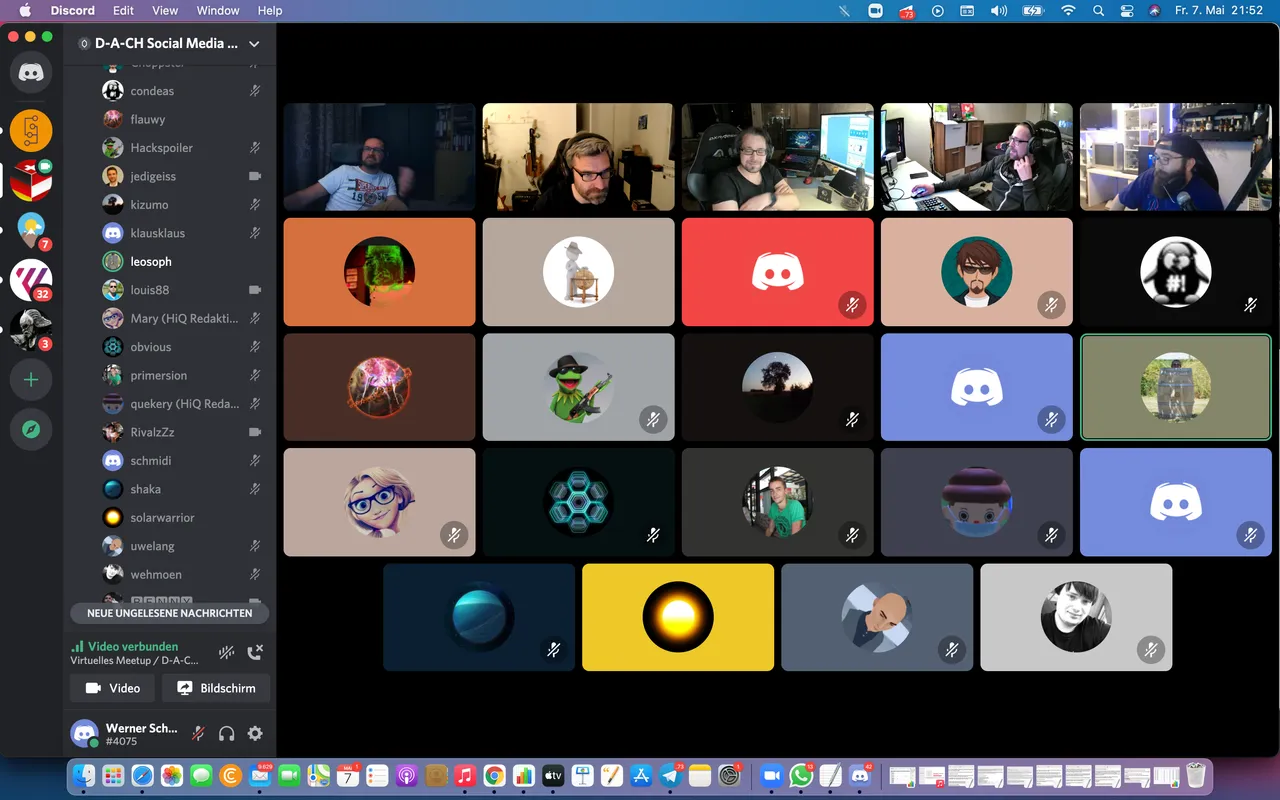Open Discord home direct messages
This screenshot has width=1280, height=800.
(x=31, y=73)
